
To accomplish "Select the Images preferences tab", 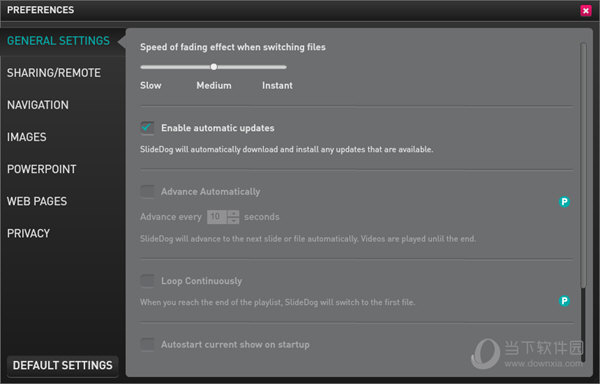I will pyautogui.click(x=27, y=137).
